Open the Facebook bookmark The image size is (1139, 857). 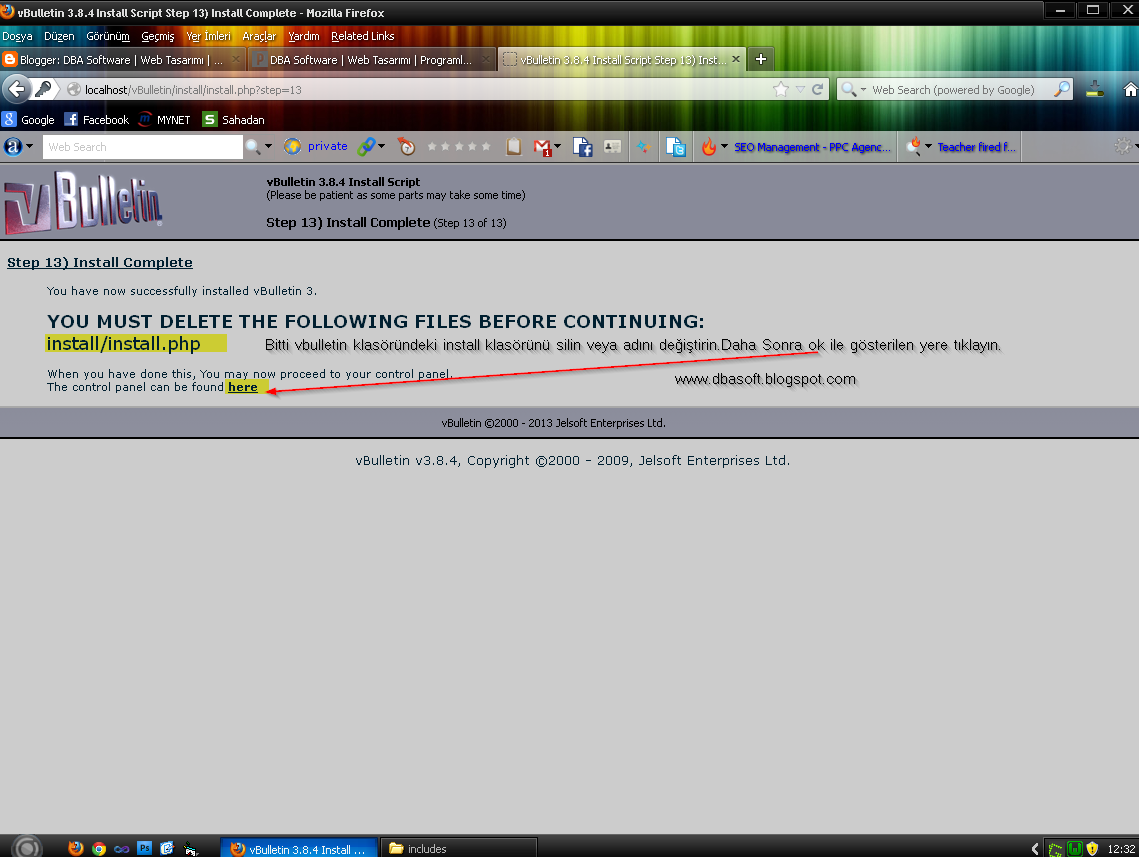point(97,120)
